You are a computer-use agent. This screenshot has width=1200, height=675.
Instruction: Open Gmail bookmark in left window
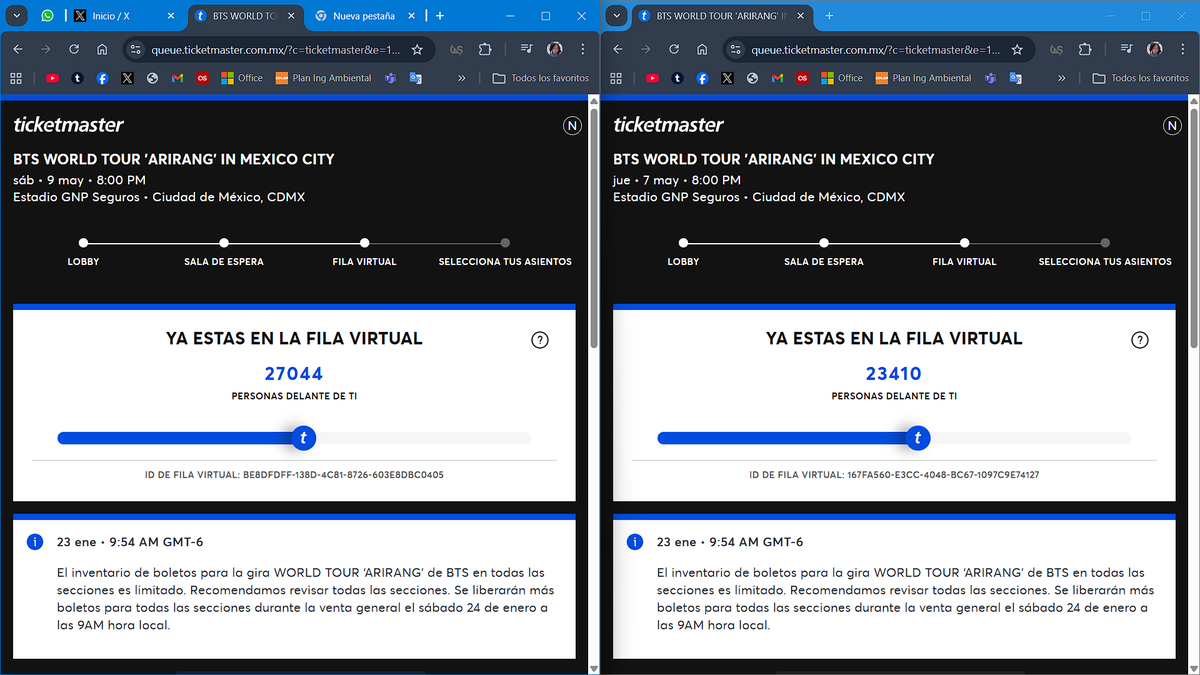[x=177, y=78]
